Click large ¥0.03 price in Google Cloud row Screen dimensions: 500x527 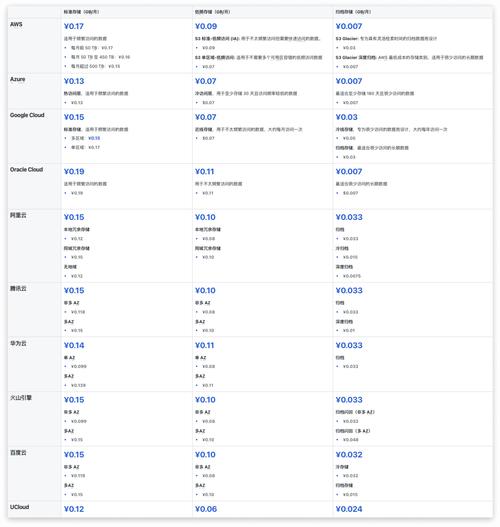(x=346, y=117)
